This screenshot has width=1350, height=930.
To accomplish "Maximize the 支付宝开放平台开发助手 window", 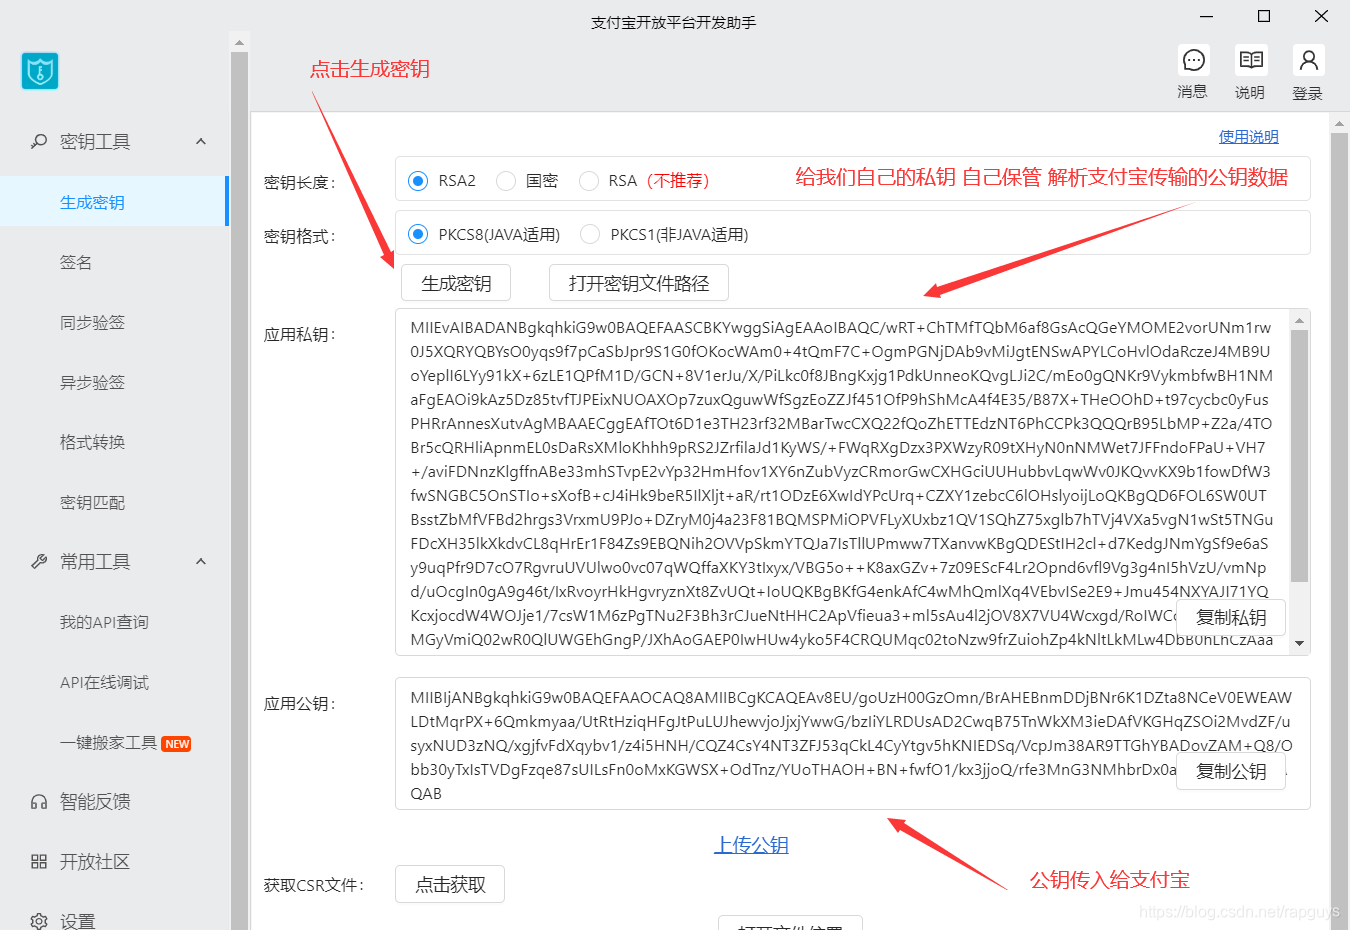I will (1264, 16).
